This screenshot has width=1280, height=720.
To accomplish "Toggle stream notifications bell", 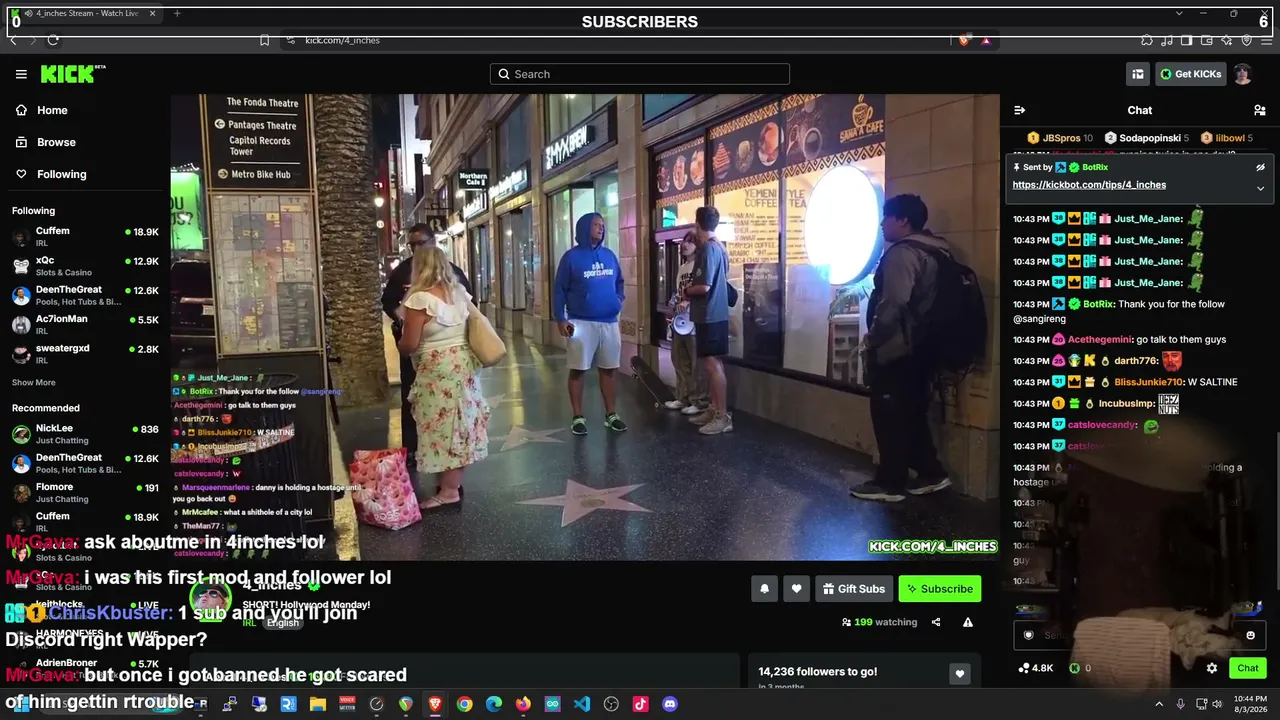I will 765,589.
